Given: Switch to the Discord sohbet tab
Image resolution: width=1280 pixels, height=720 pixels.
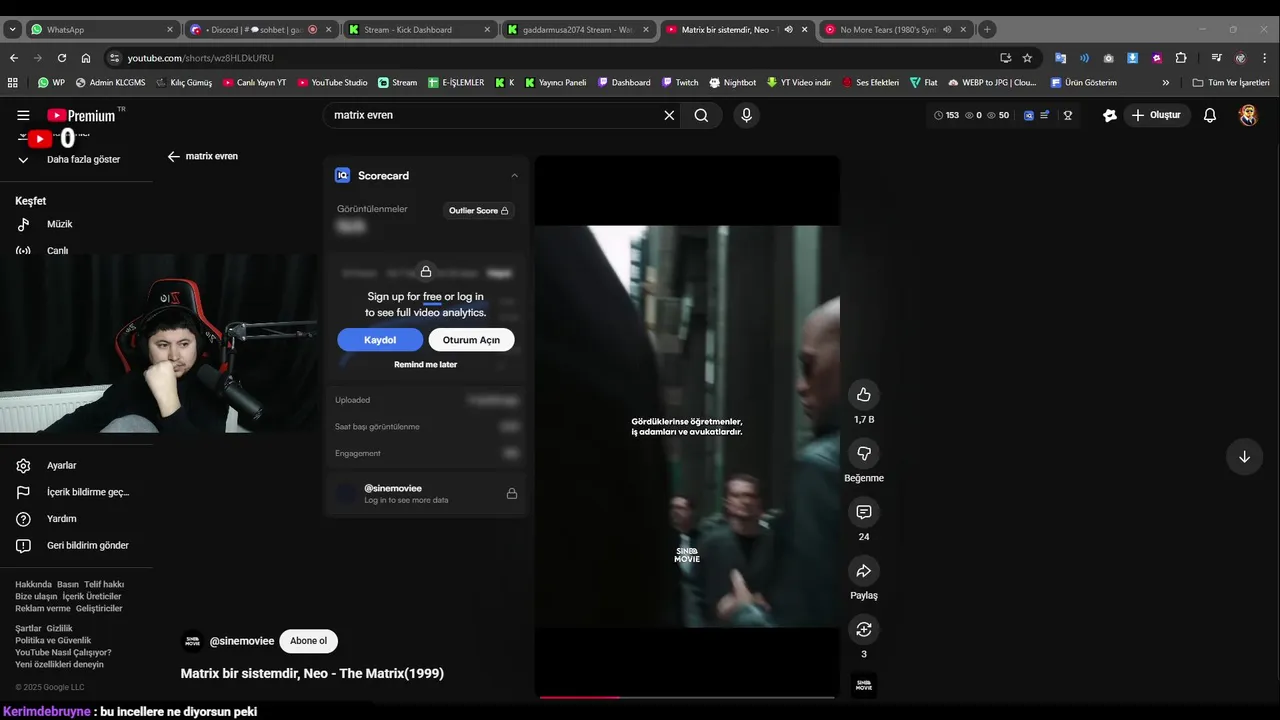Looking at the screenshot, I should pos(262,30).
